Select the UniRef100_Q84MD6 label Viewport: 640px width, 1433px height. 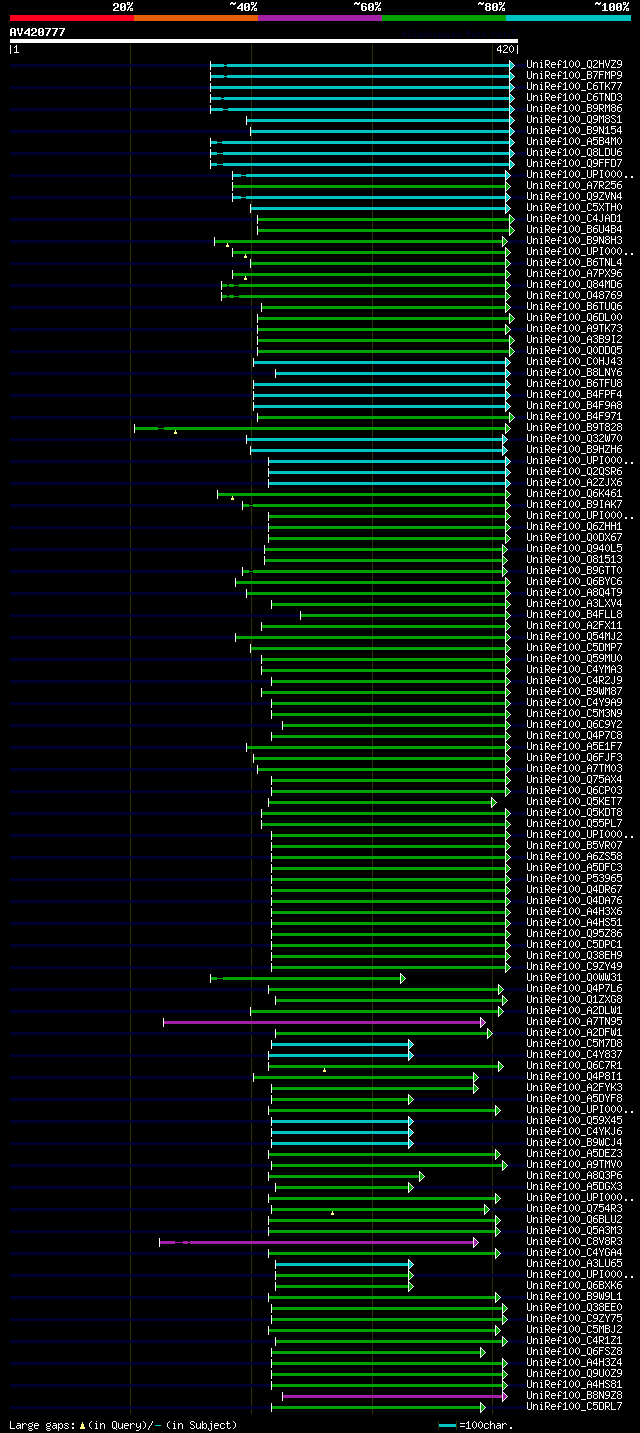point(574,285)
